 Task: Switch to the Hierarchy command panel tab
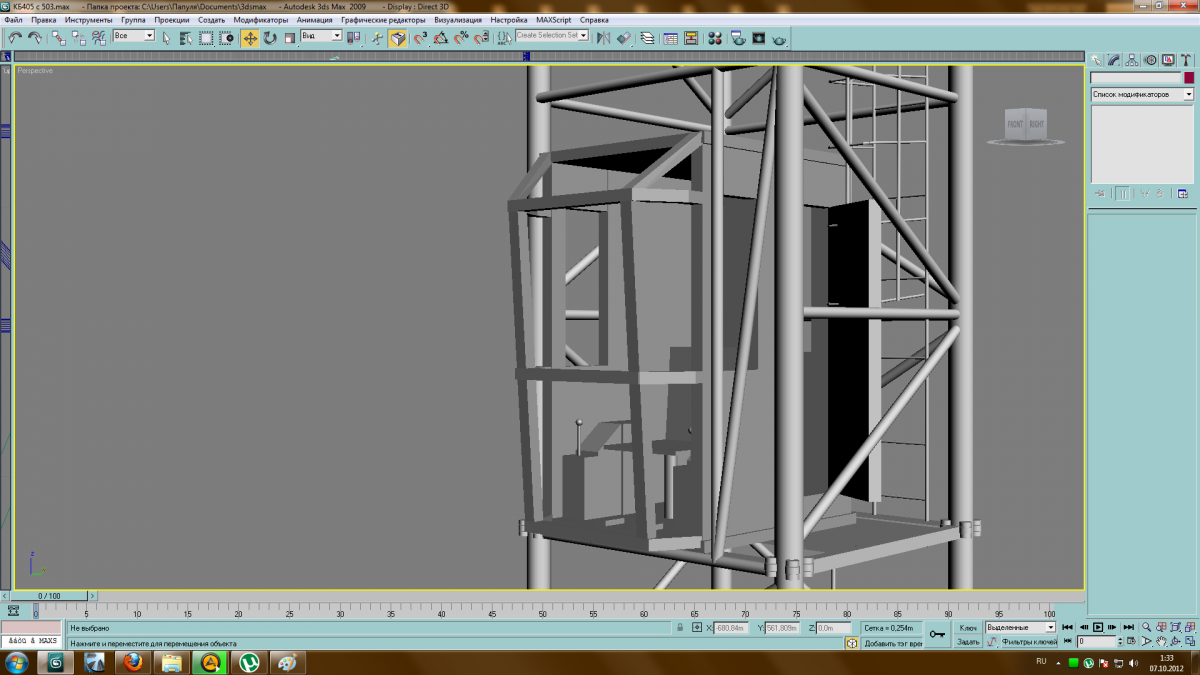coord(1132,60)
